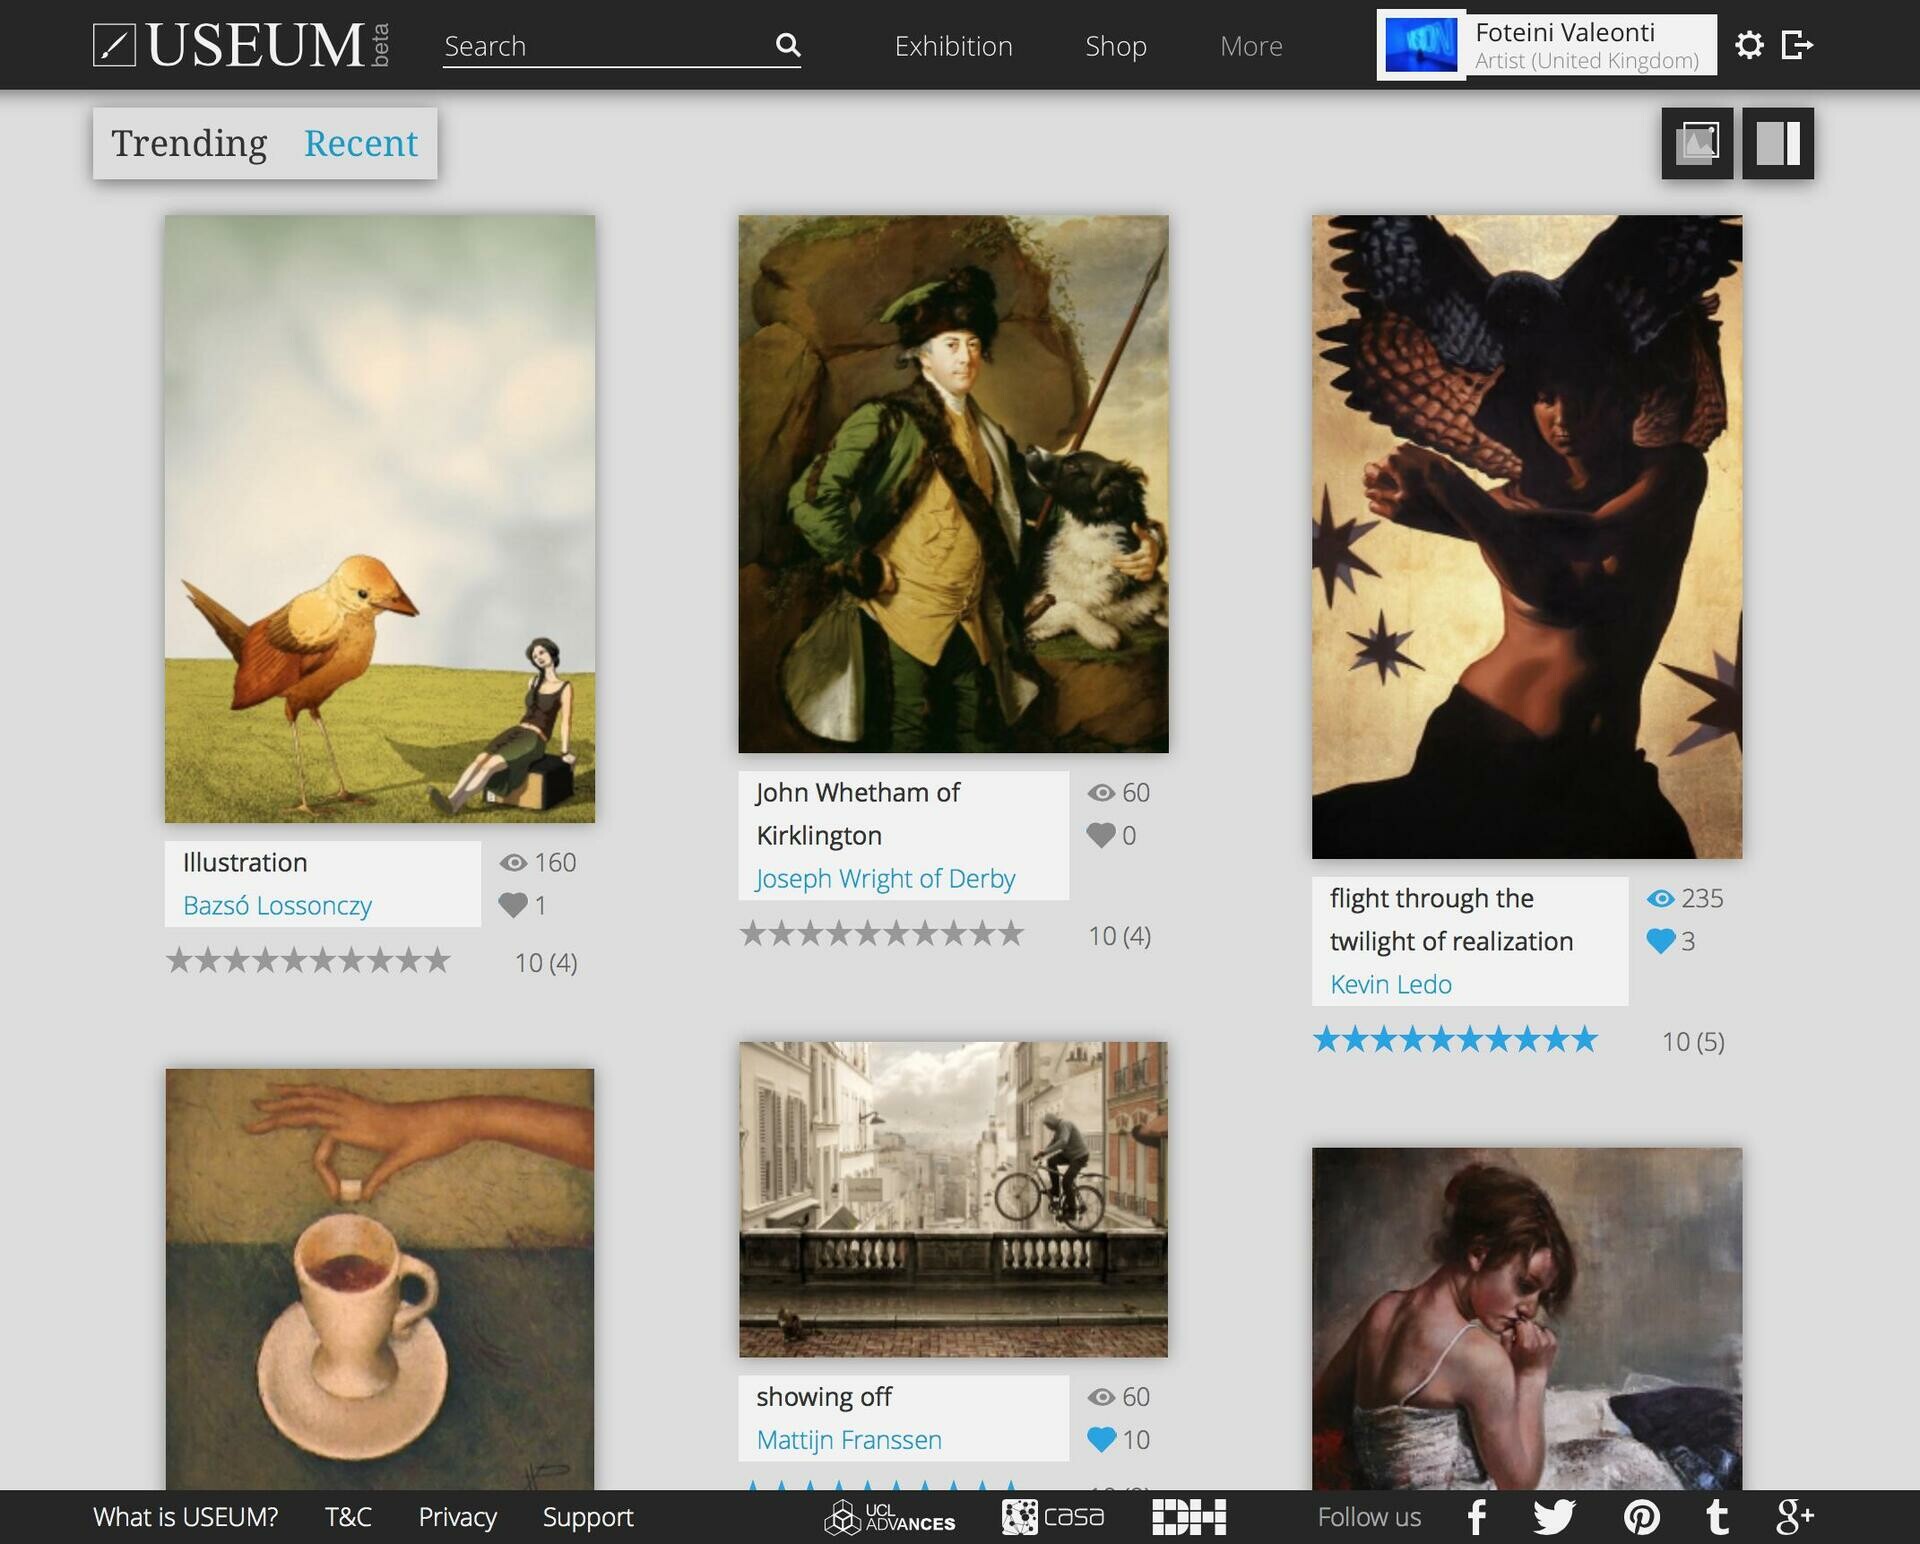Open USEUM Twitter page

coord(1554,1517)
